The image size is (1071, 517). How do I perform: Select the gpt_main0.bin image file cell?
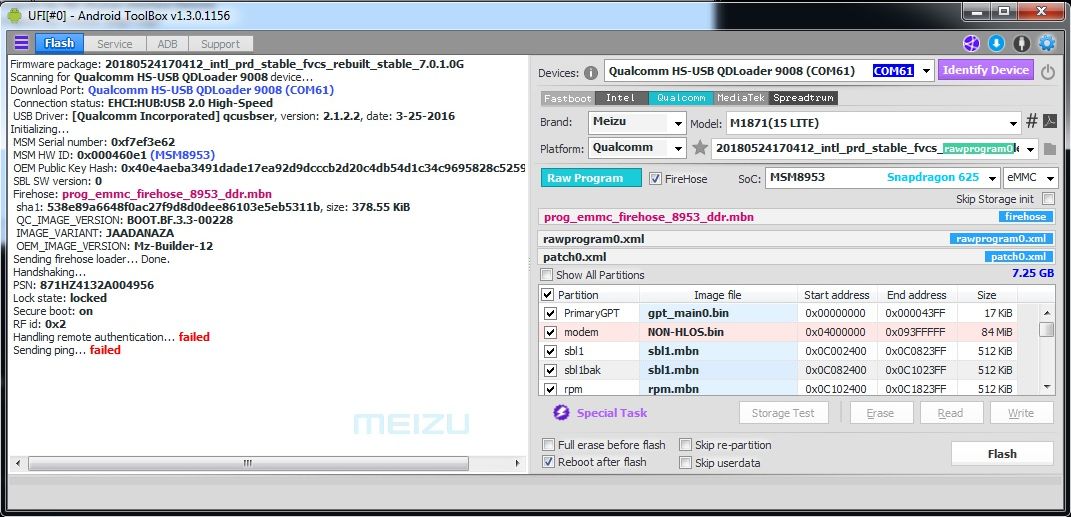pyautogui.click(x=719, y=313)
